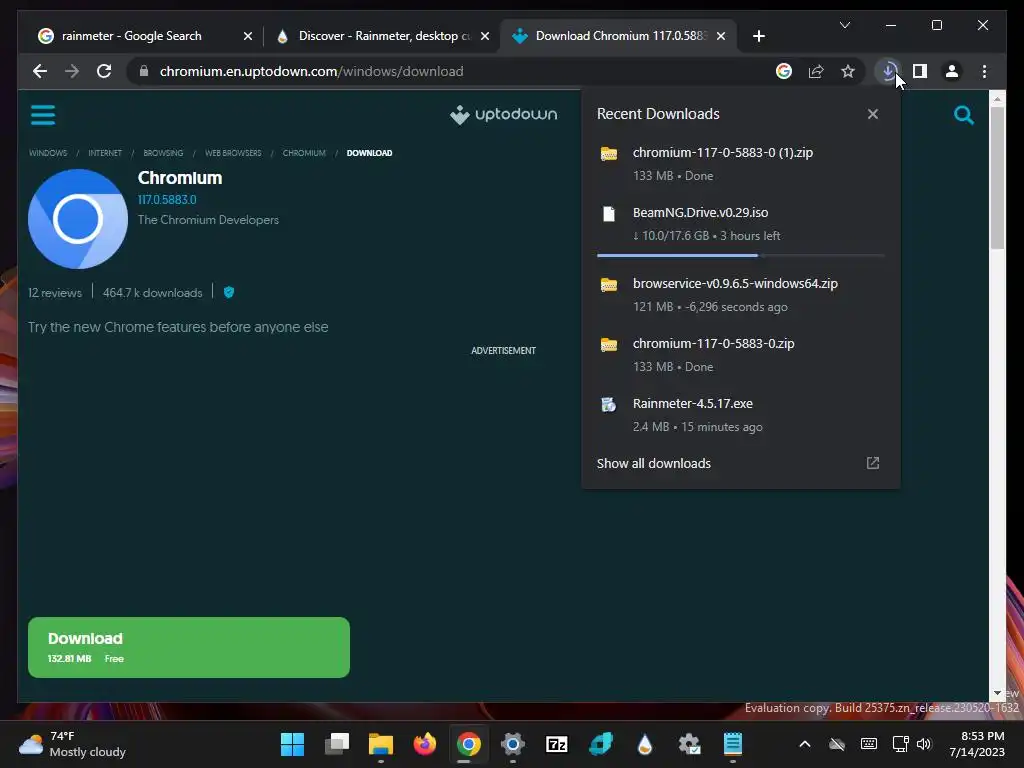Switch to Discover - Rainmeter tab
This screenshot has width=1024, height=768.
pyautogui.click(x=382, y=36)
